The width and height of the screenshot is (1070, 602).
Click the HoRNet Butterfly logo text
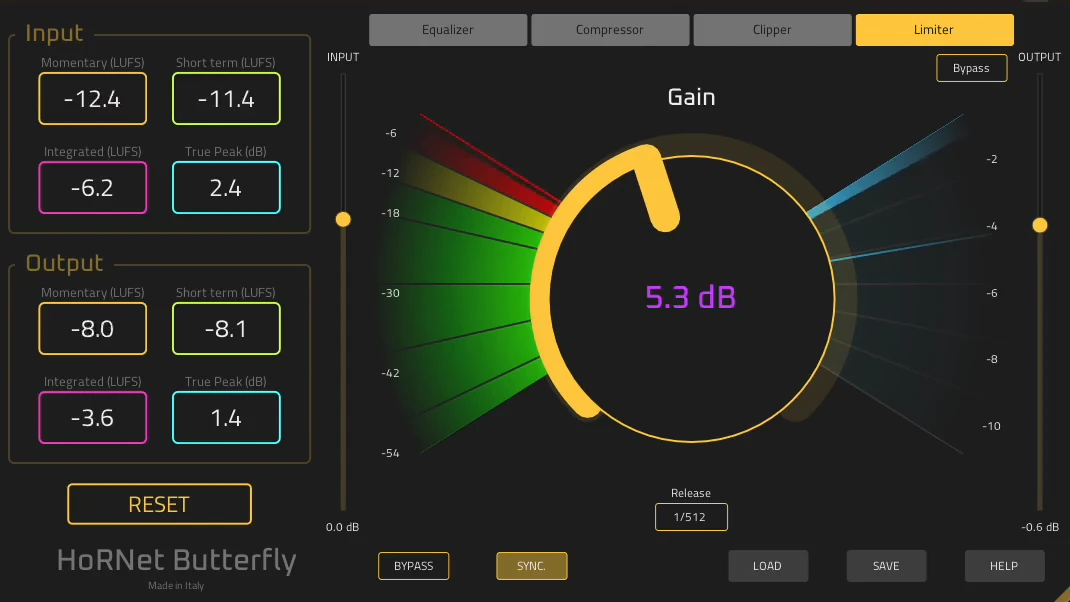(176, 560)
